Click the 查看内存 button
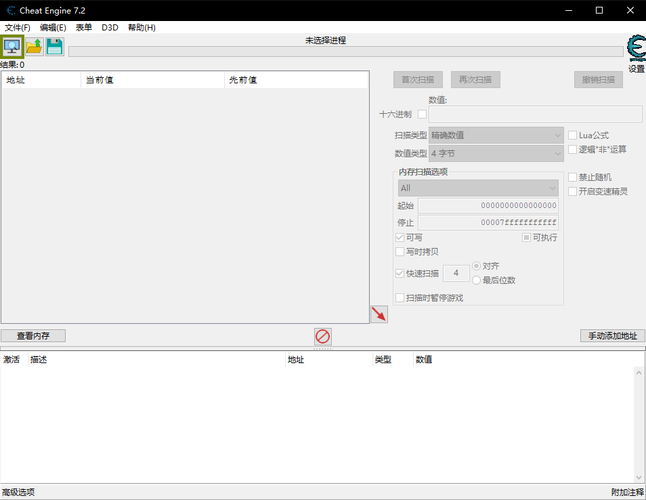646x500 pixels. pos(33,336)
